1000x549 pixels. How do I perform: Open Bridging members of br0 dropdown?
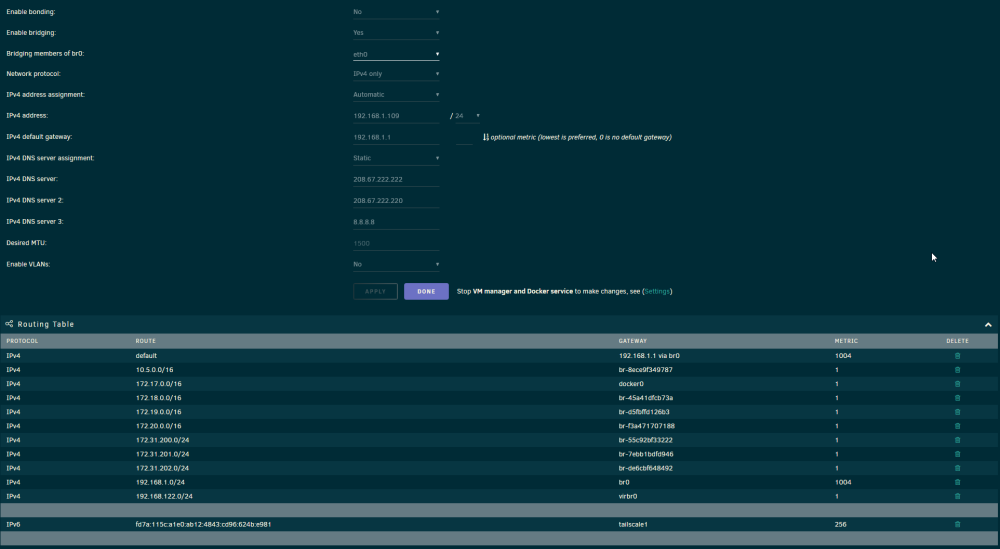click(396, 54)
